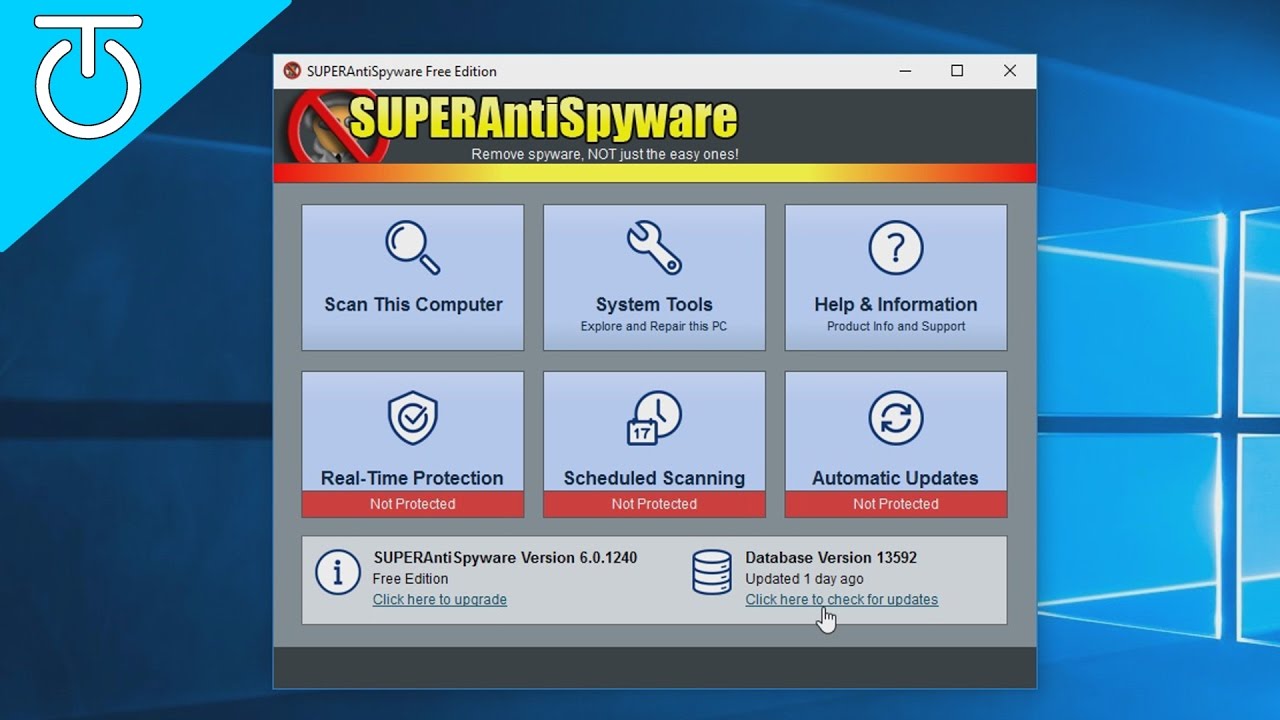Click SUPERAntiSpyware Version 6.0.1240 text
The width and height of the screenshot is (1280, 720).
coord(505,558)
